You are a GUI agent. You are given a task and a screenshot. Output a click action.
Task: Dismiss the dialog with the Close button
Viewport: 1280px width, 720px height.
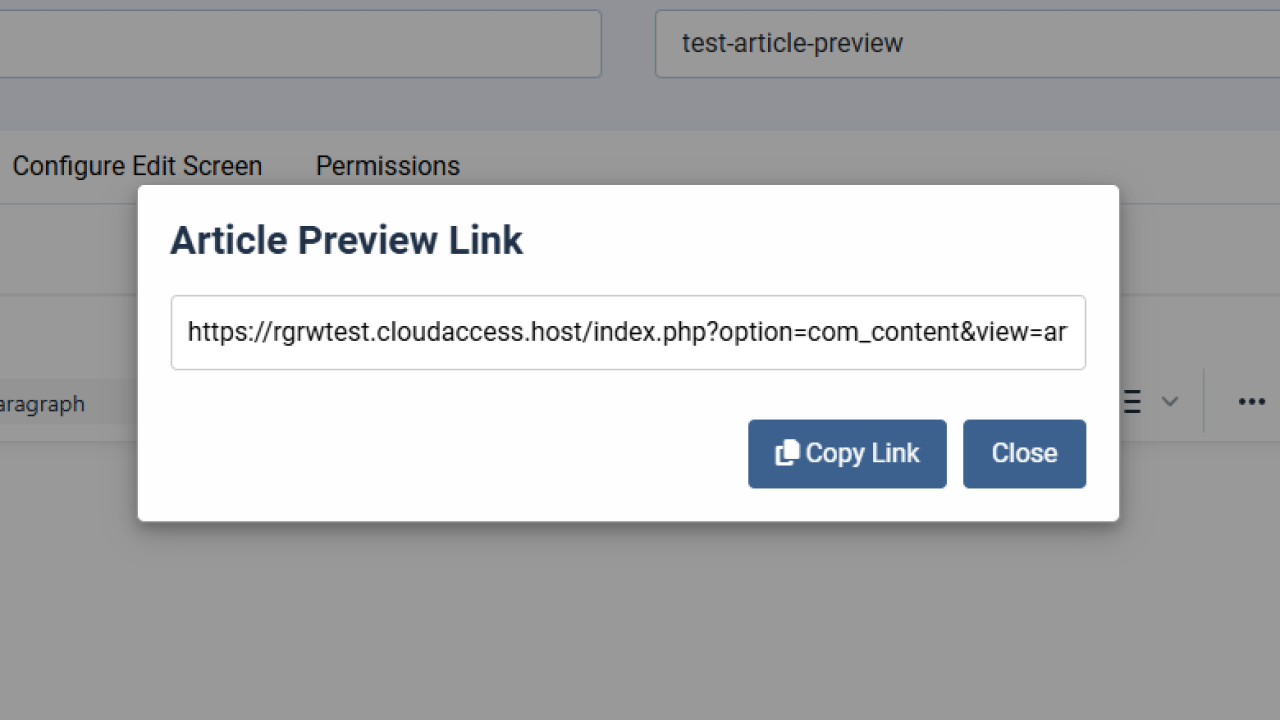click(1024, 453)
